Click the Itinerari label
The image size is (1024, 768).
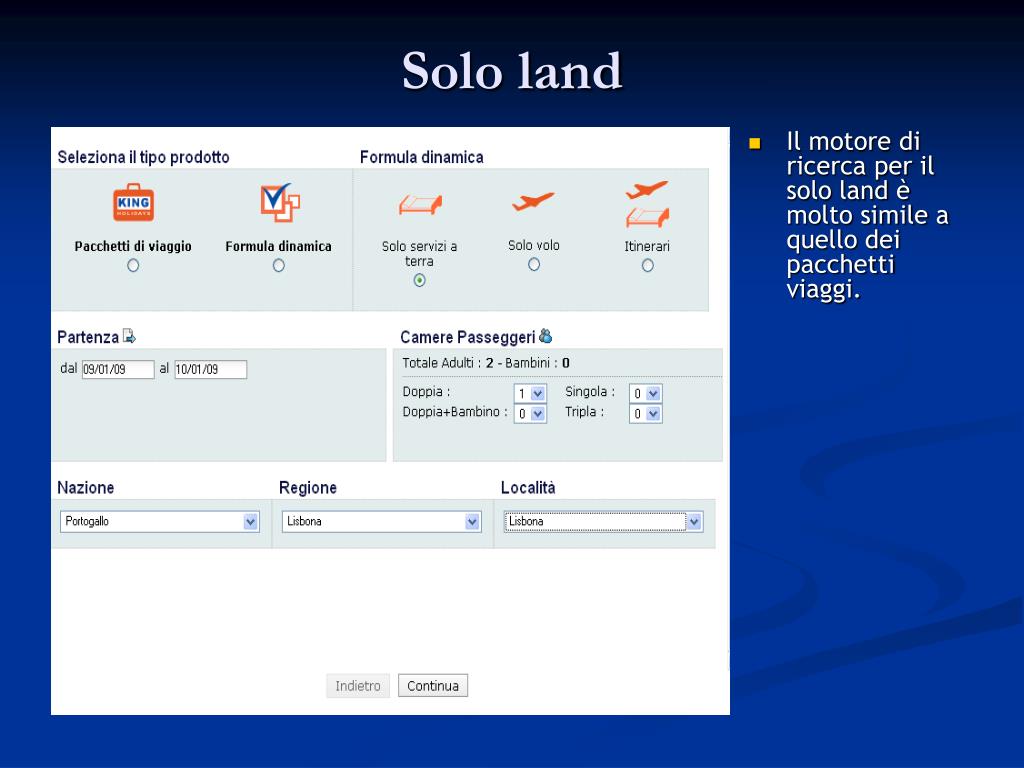pos(647,246)
